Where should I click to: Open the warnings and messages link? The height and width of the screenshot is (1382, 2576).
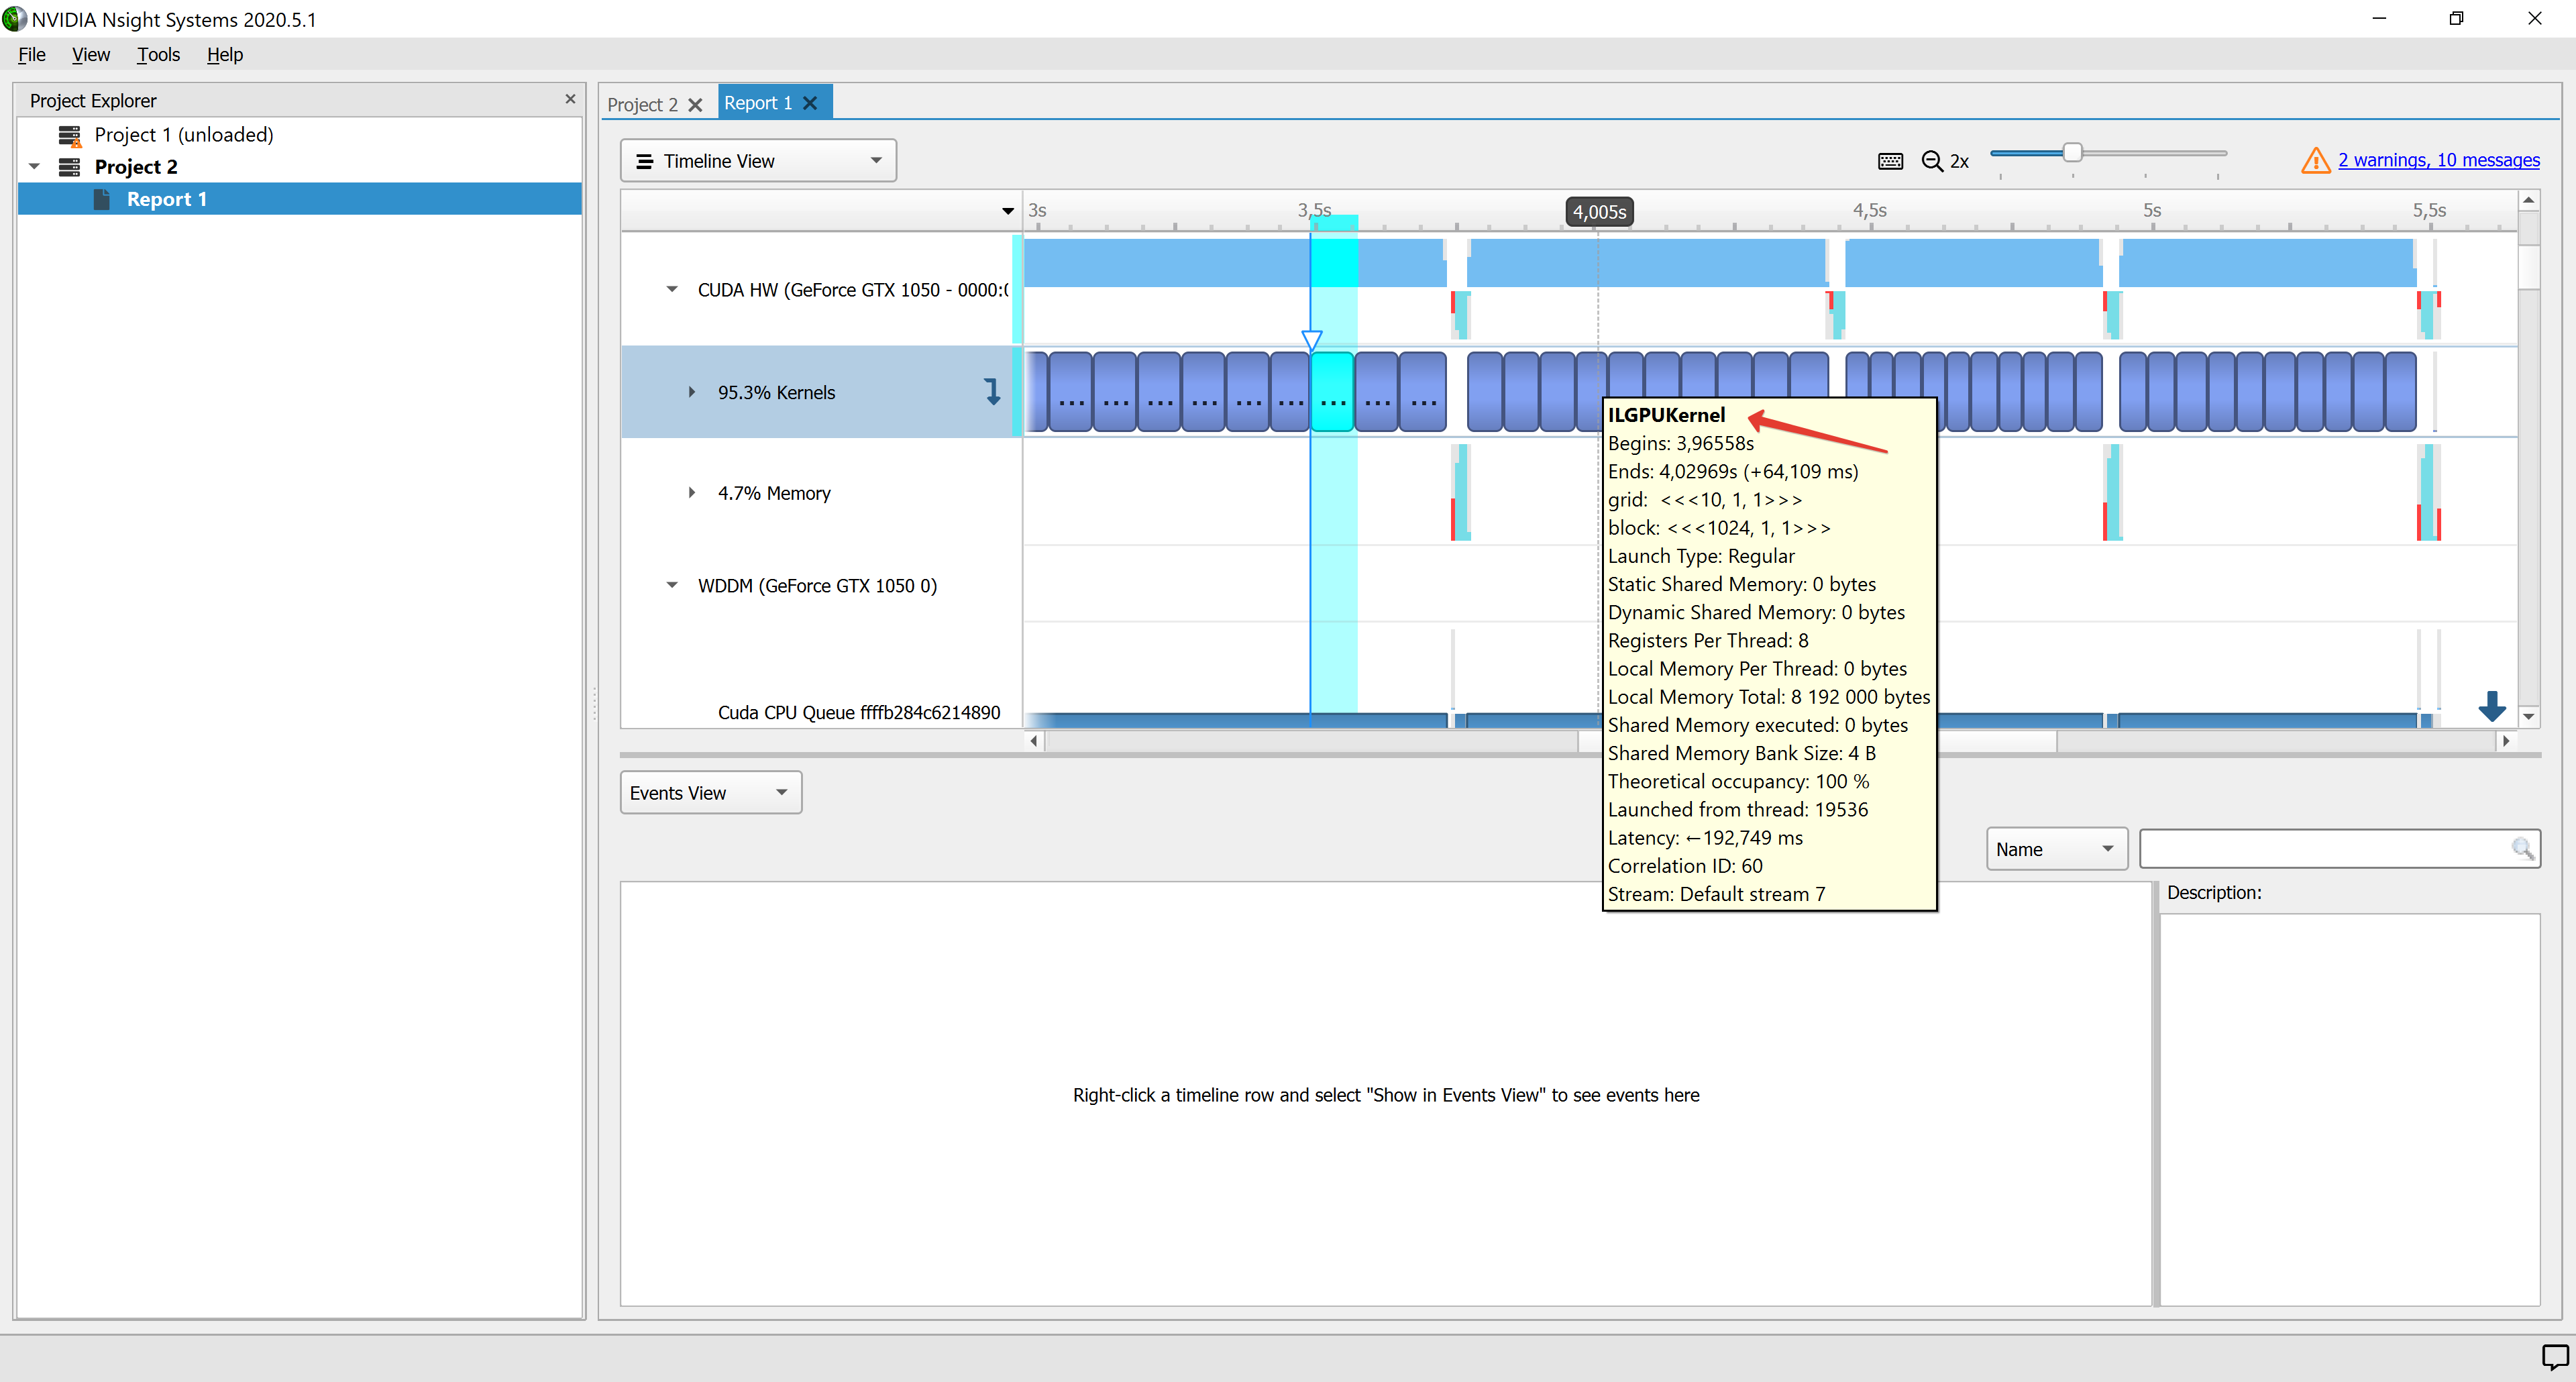(2437, 160)
